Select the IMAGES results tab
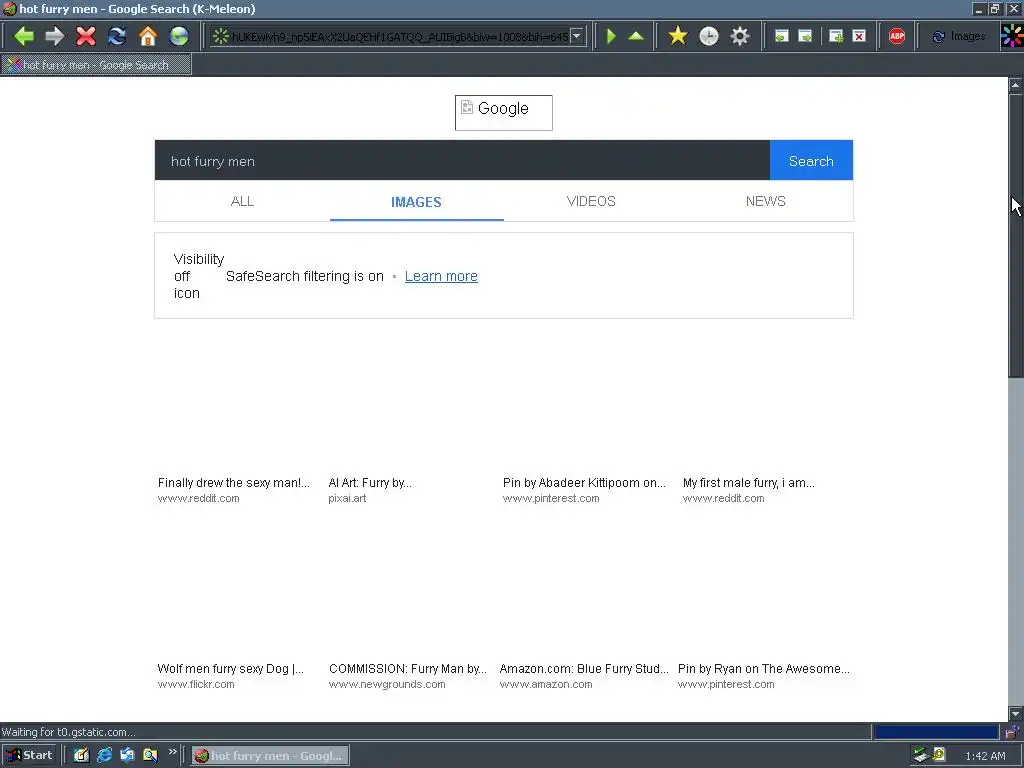The width and height of the screenshot is (1024, 768). 417,202
